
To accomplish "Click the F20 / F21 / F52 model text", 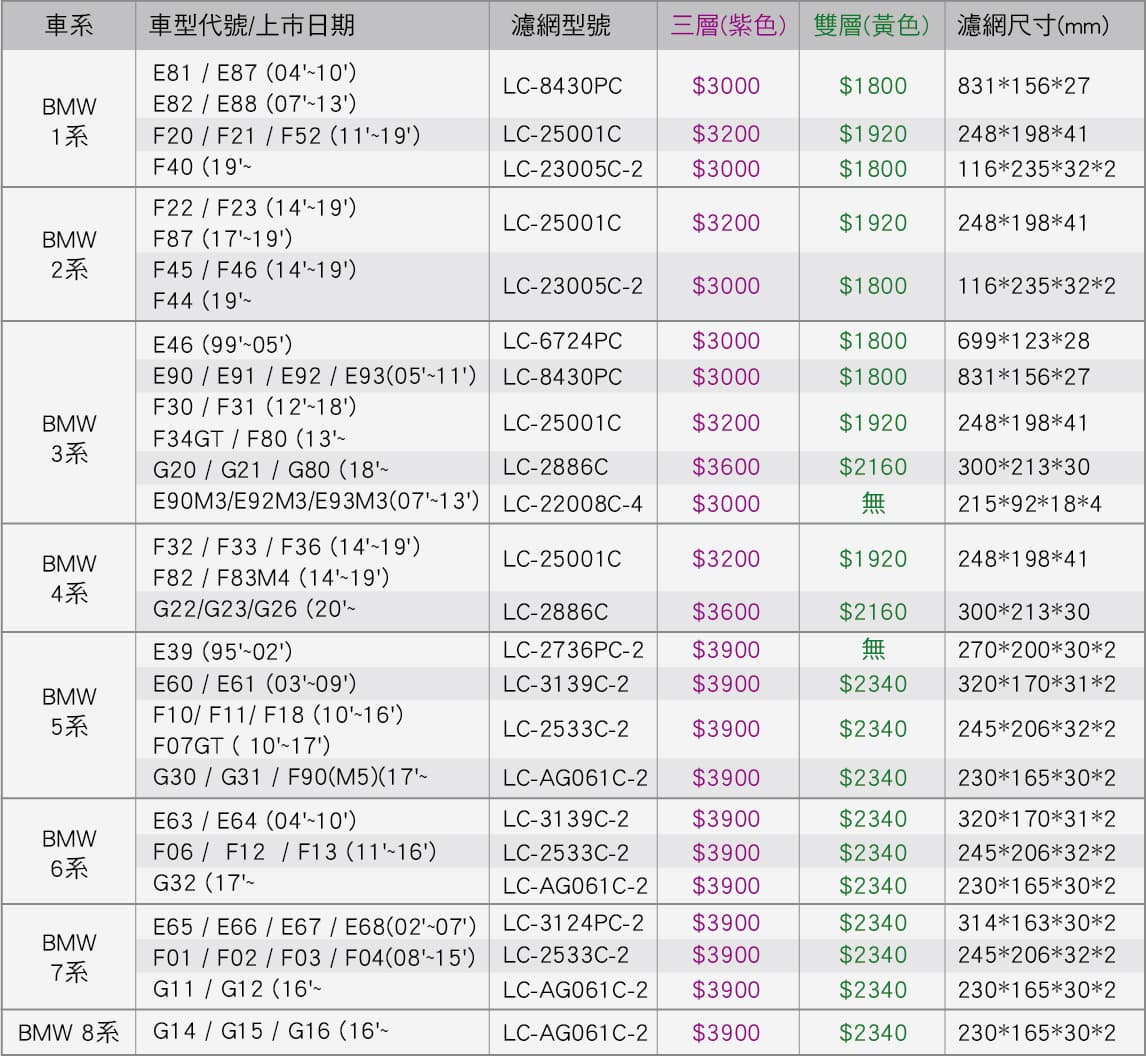I will tap(287, 135).
